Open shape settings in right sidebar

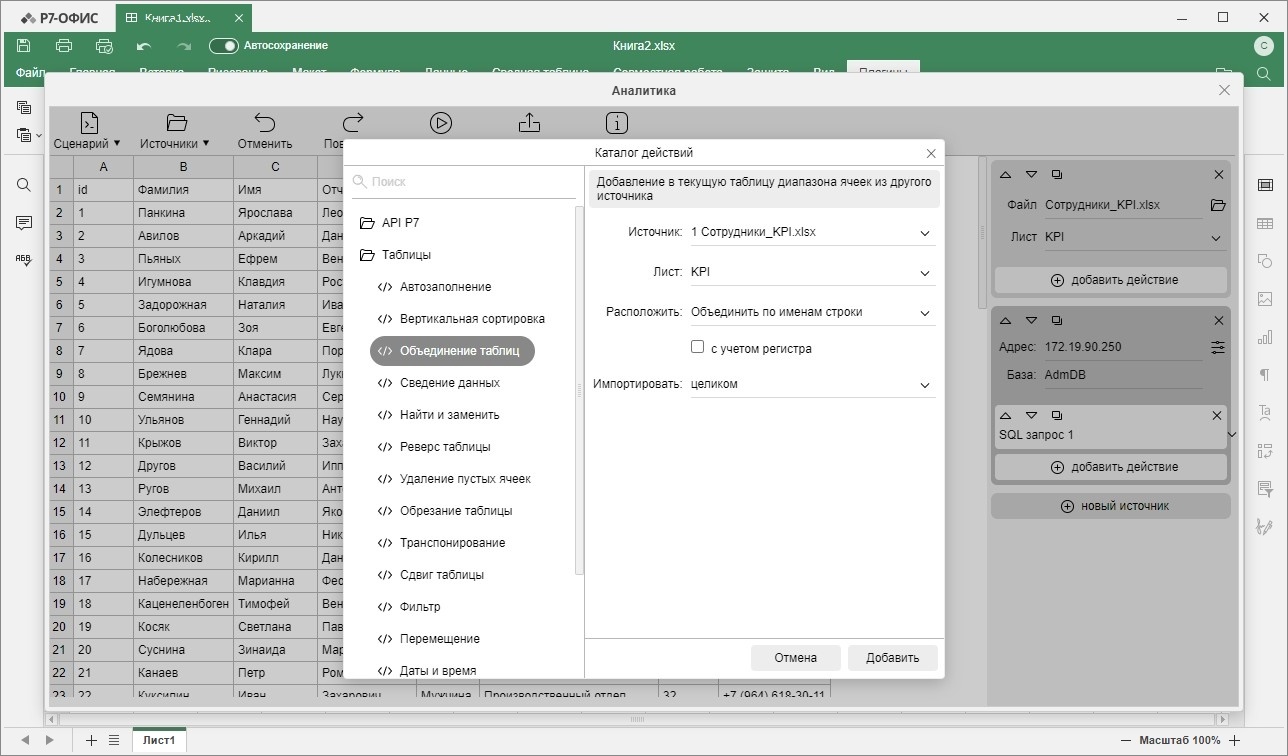(x=1265, y=261)
